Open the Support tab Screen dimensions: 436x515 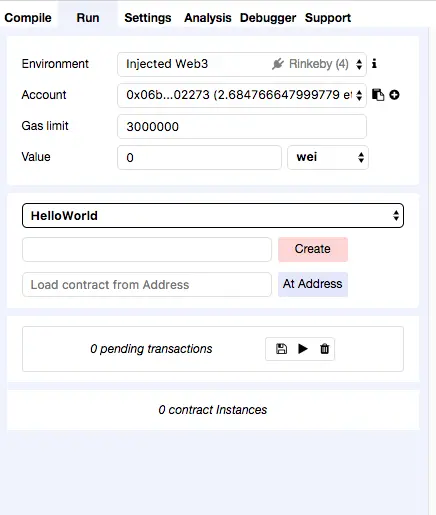[328, 18]
